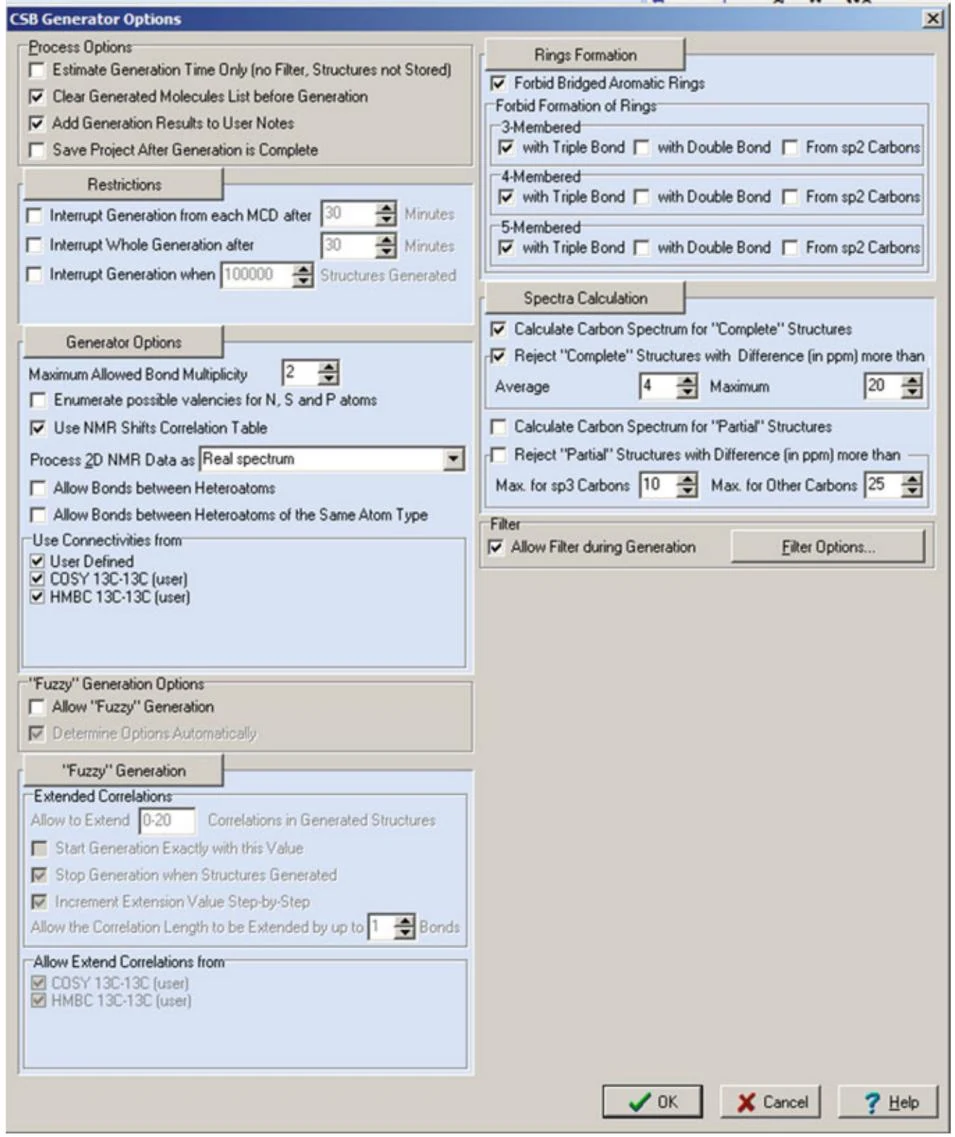955x1137 pixels.
Task: Decrease Max. for Other Carbons value
Action: pyautogui.click(x=911, y=491)
